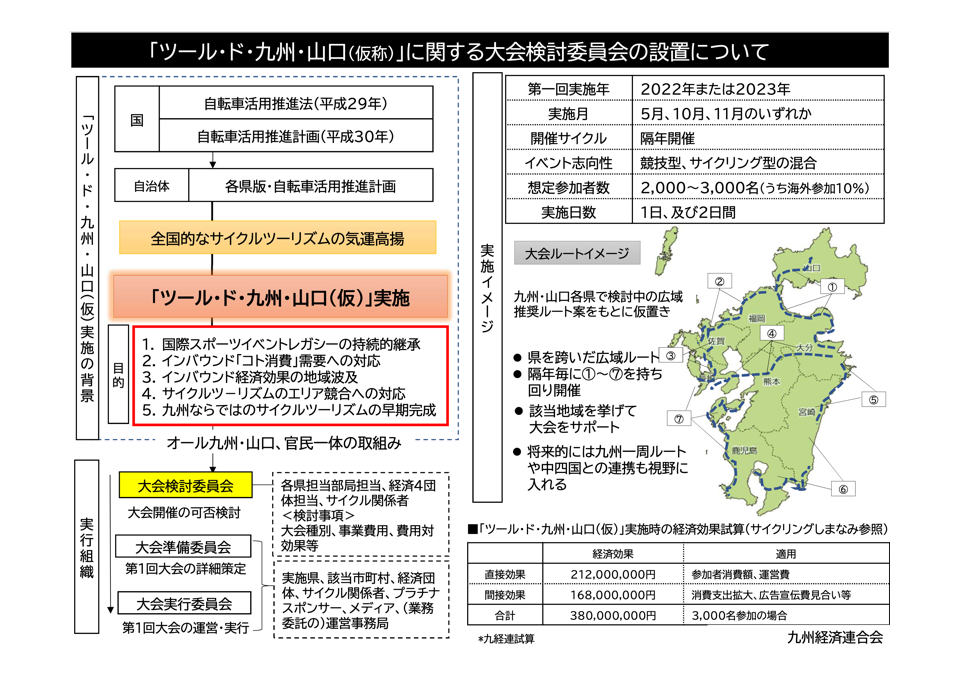Click the 5月、10月、11月のいずれか cell

point(758,113)
